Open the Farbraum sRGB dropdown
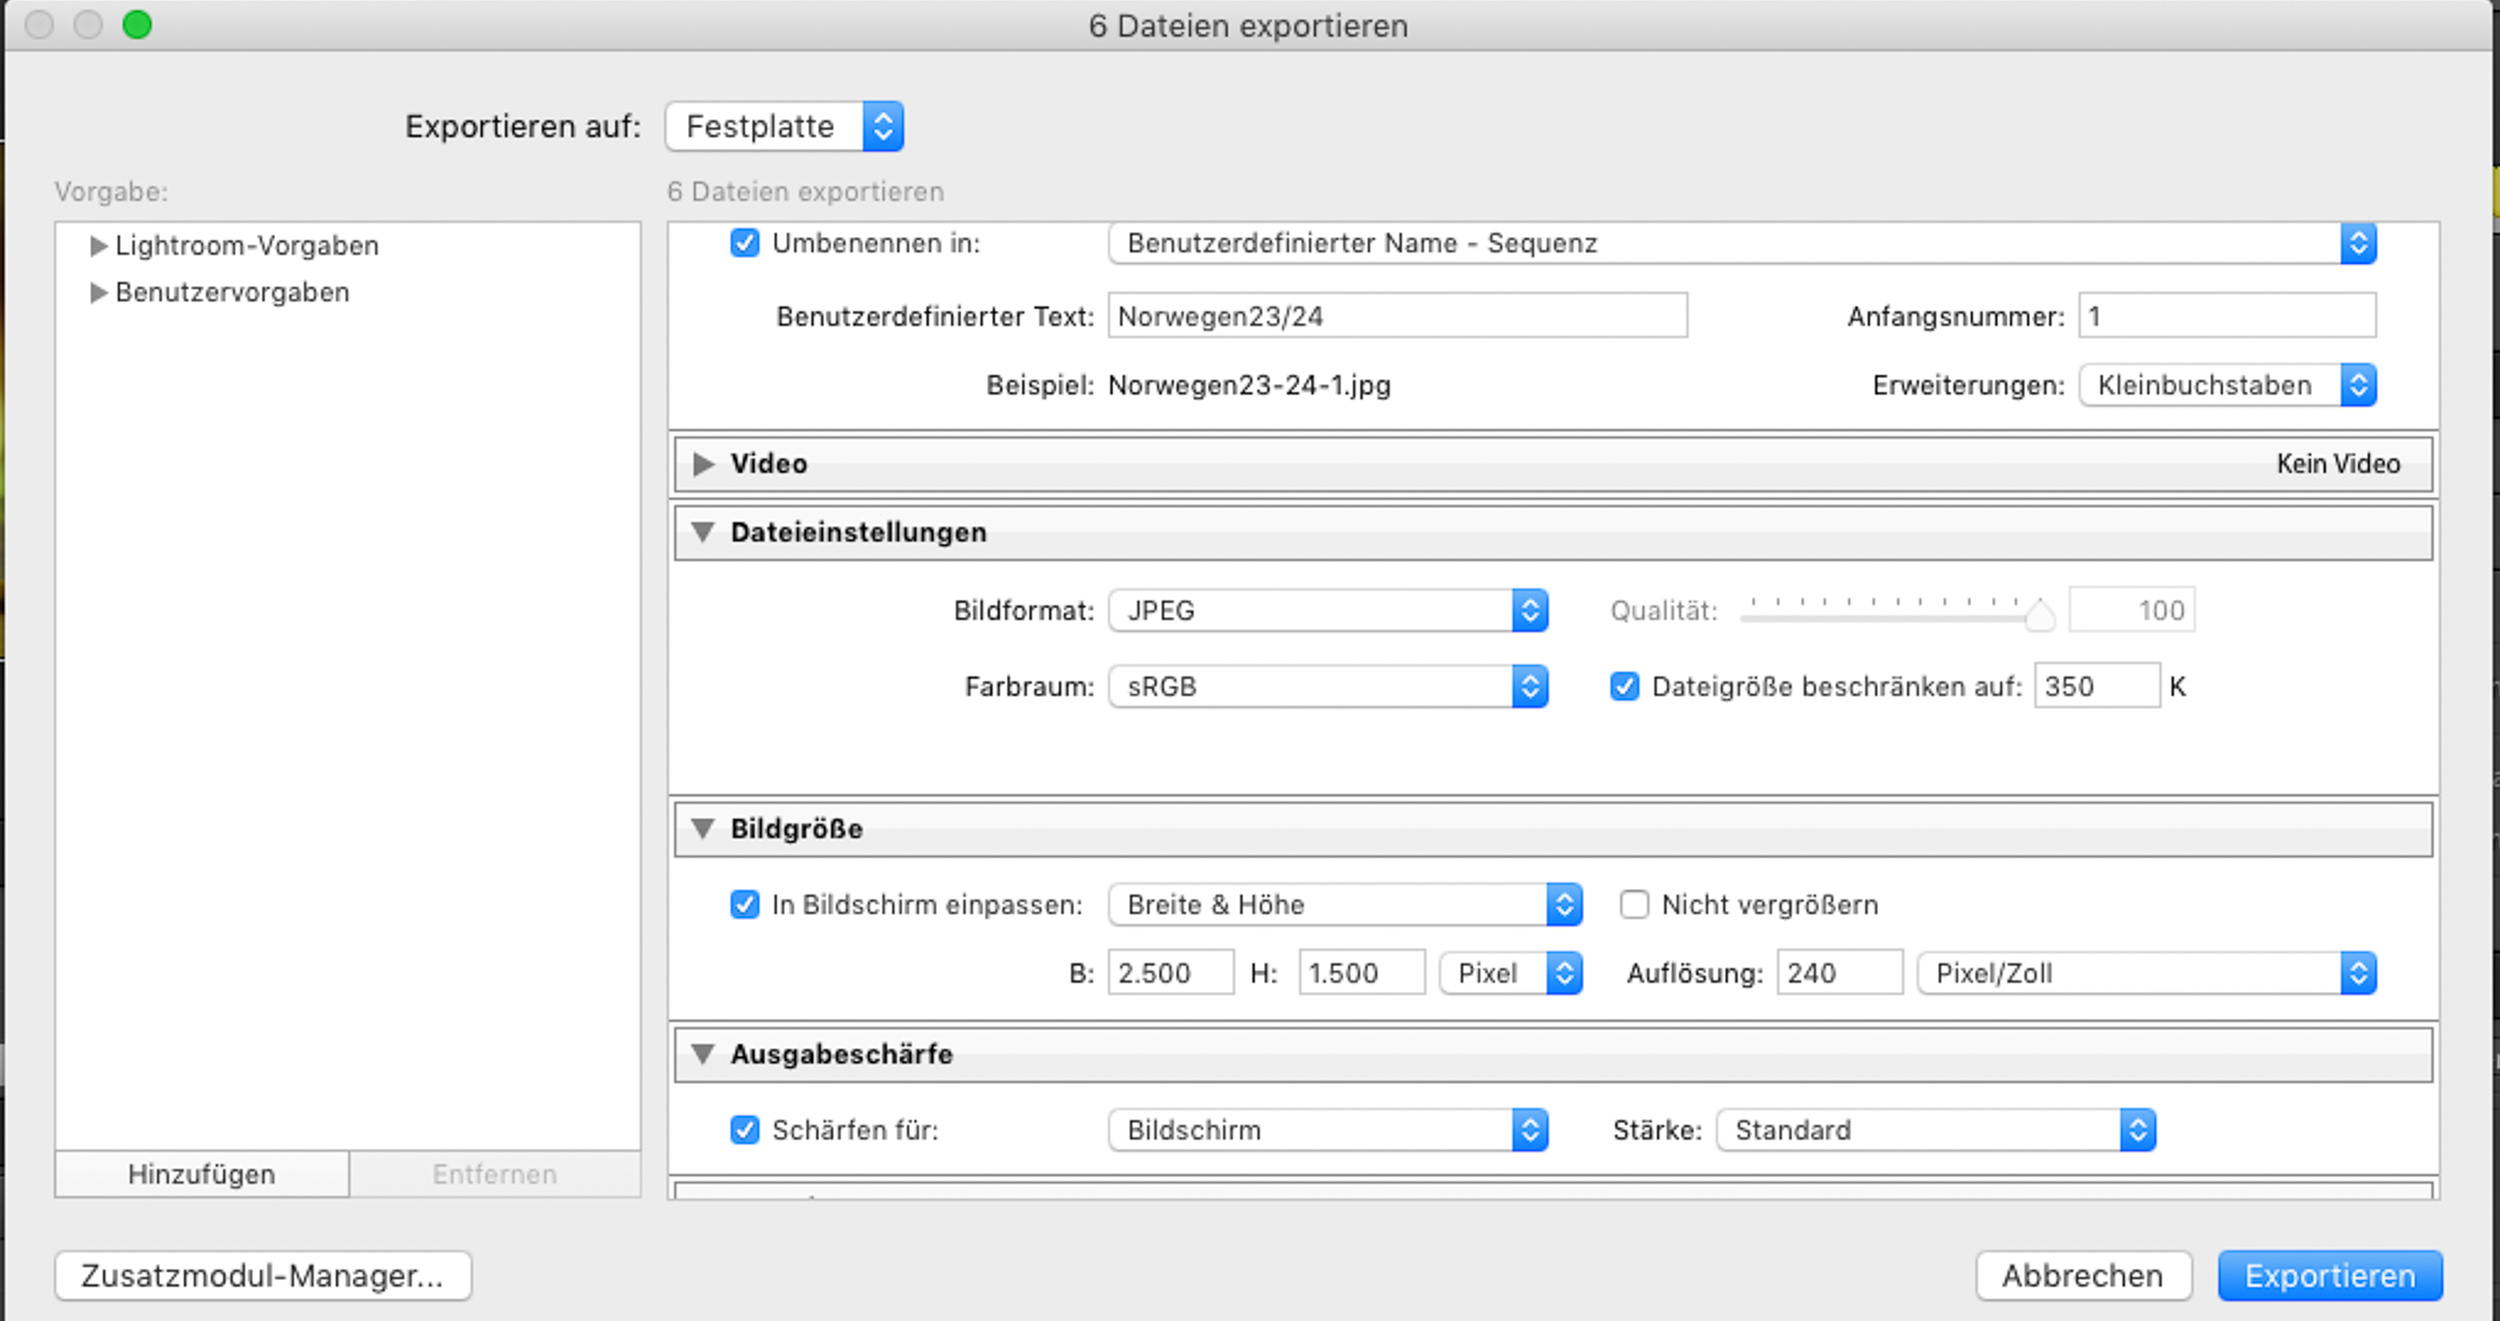This screenshot has height=1321, width=2500. [x=1328, y=687]
